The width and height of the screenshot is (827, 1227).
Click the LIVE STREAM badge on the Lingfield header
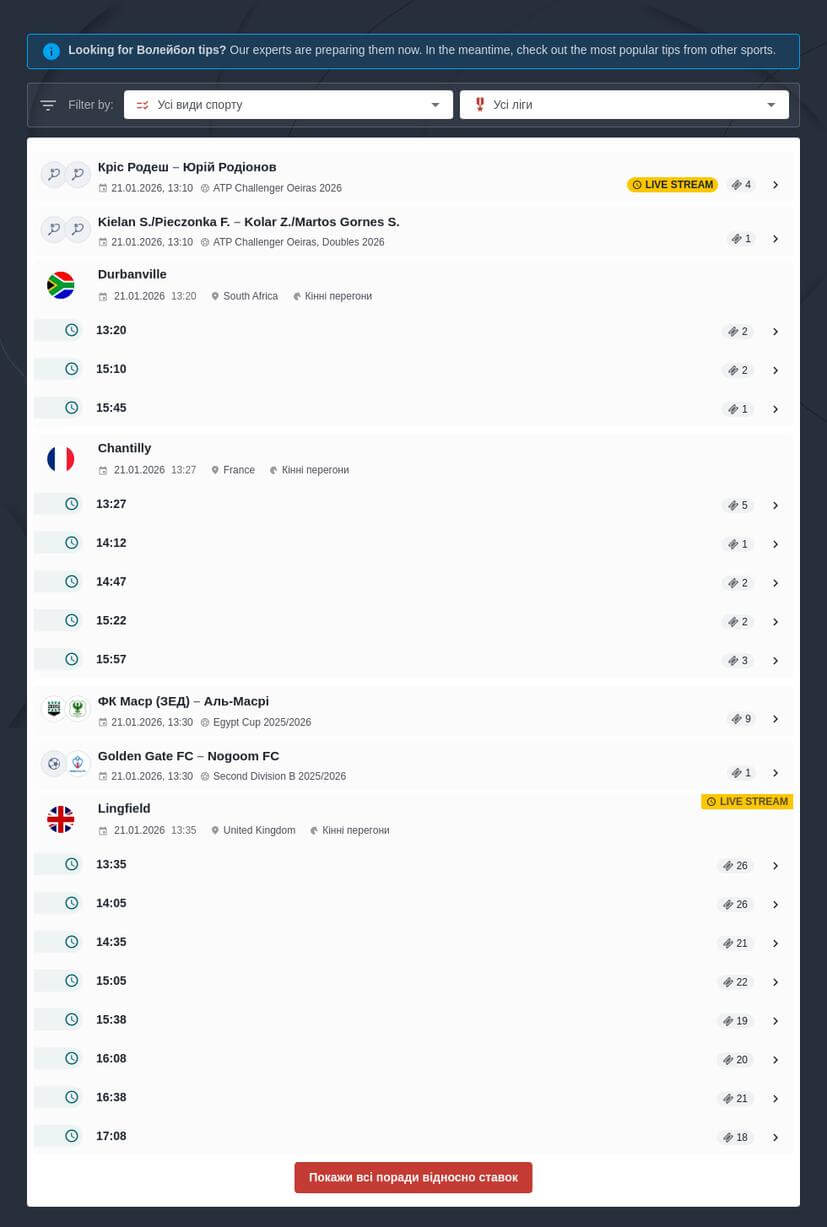(x=747, y=802)
